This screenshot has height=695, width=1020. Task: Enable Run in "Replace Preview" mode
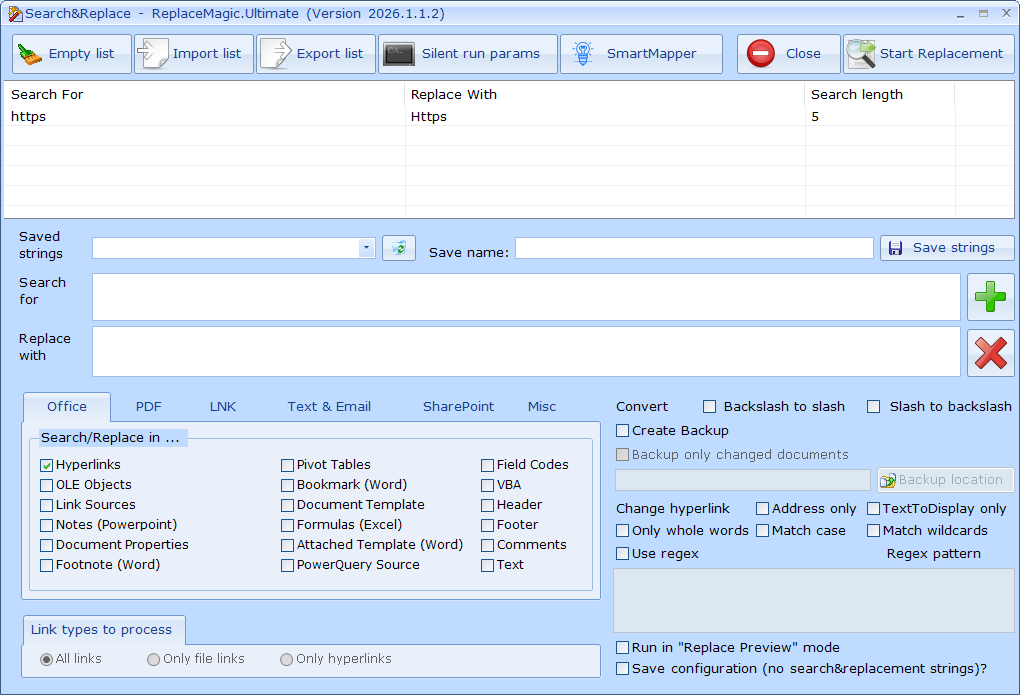(623, 647)
